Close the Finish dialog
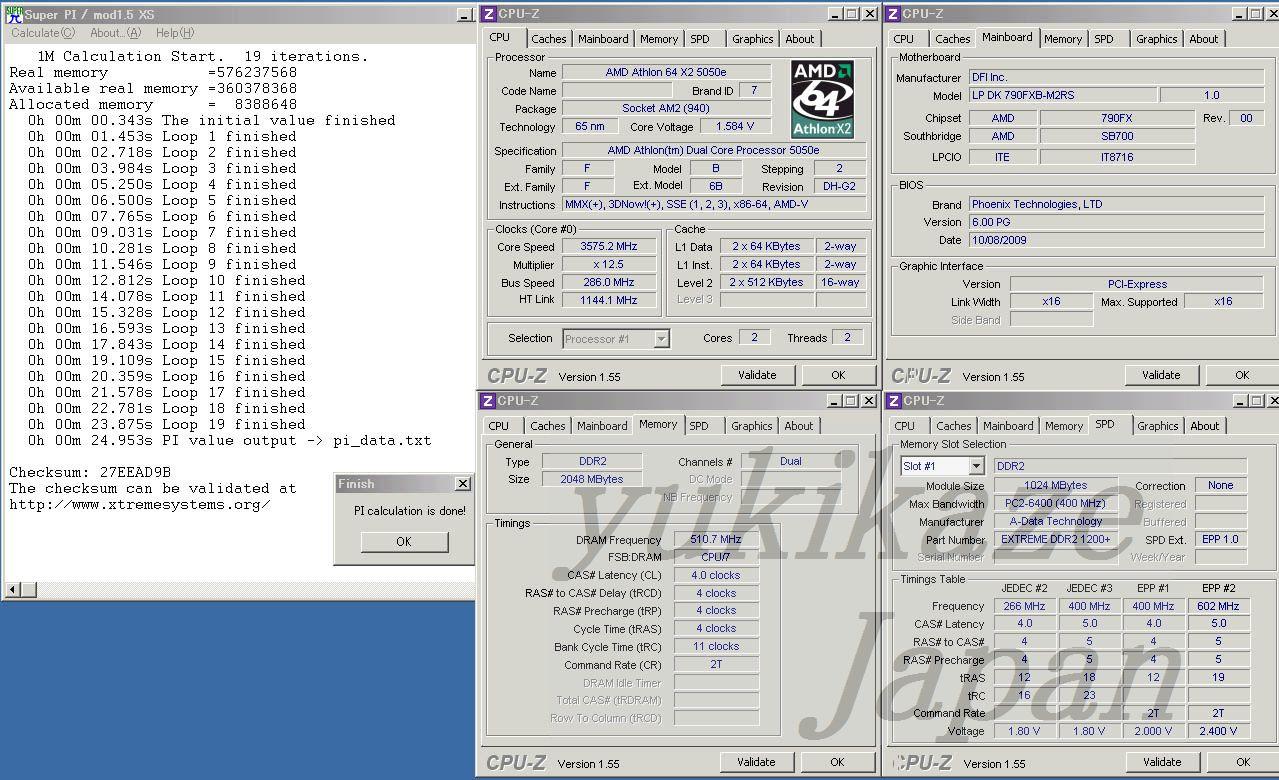The height and width of the screenshot is (780, 1279). [x=462, y=484]
